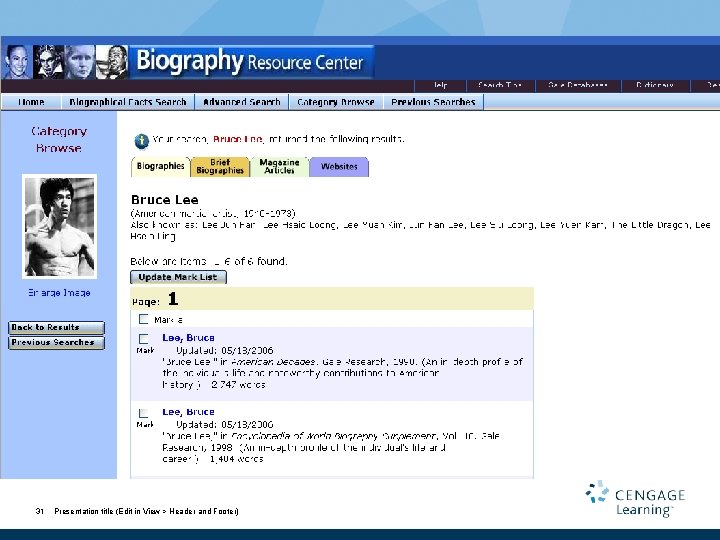Click 'Presentation title' footer text
The width and height of the screenshot is (720, 540).
pos(146,511)
